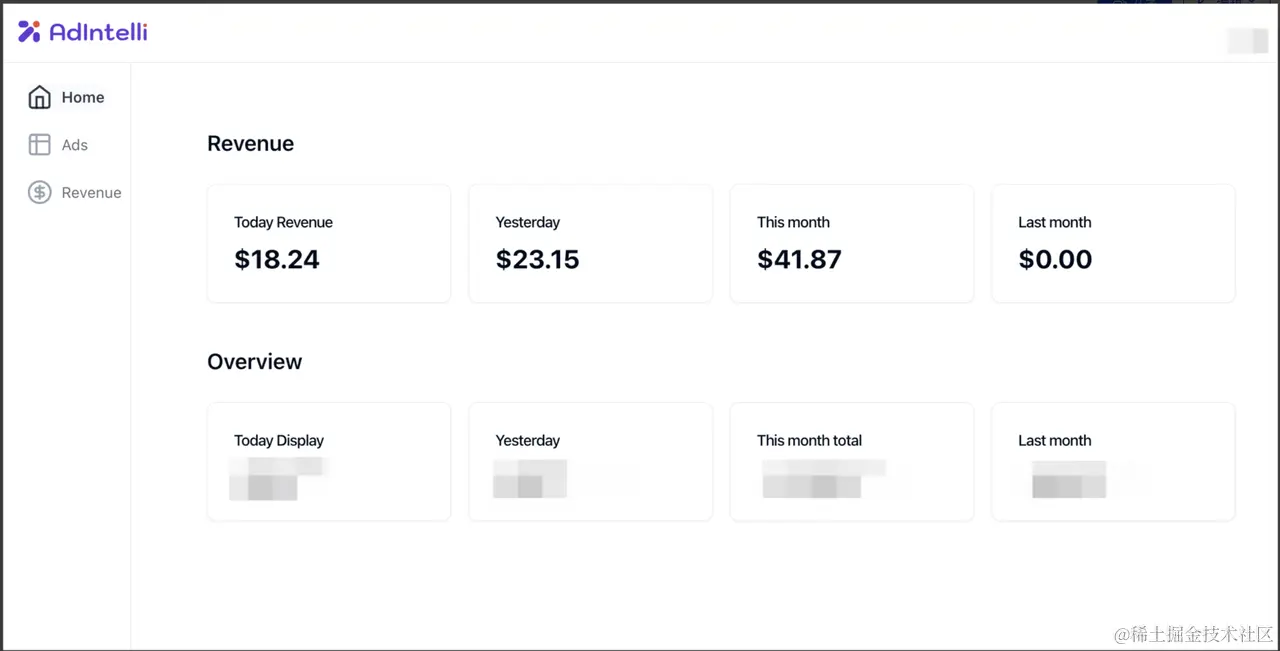Select the Today Revenue $18.24 card
This screenshot has height=651, width=1280.
tap(329, 243)
